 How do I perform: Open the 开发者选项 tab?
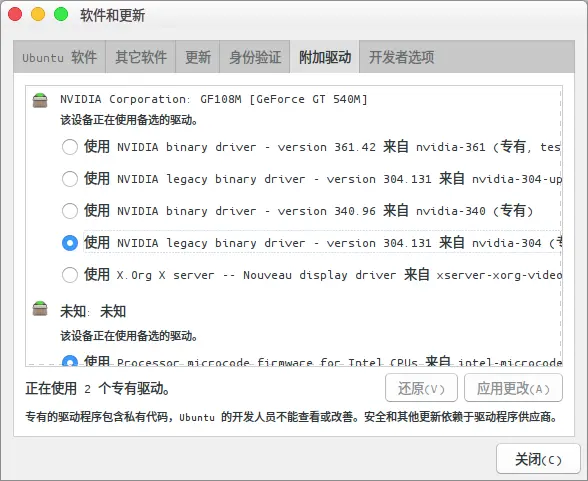(x=401, y=57)
